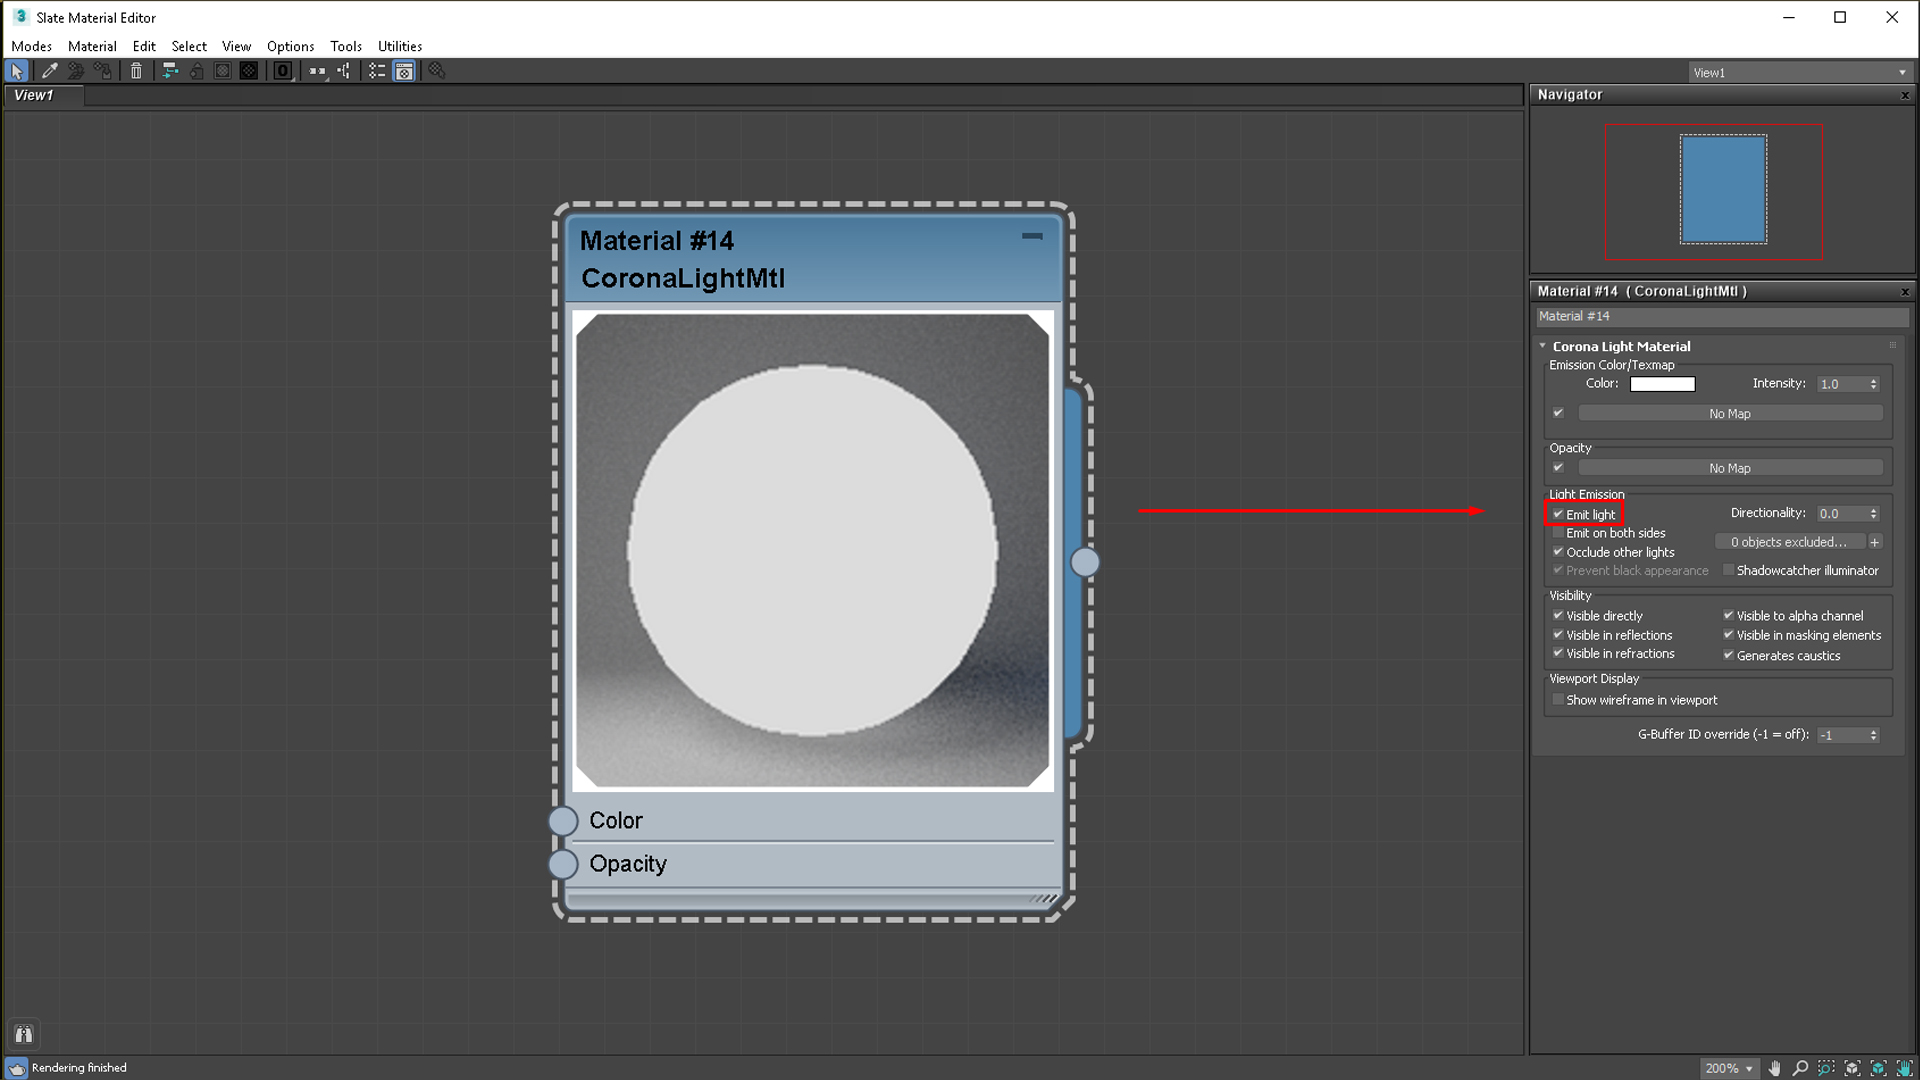Screen dimensions: 1920x1080
Task: Open the Edit menu
Action: [144, 46]
